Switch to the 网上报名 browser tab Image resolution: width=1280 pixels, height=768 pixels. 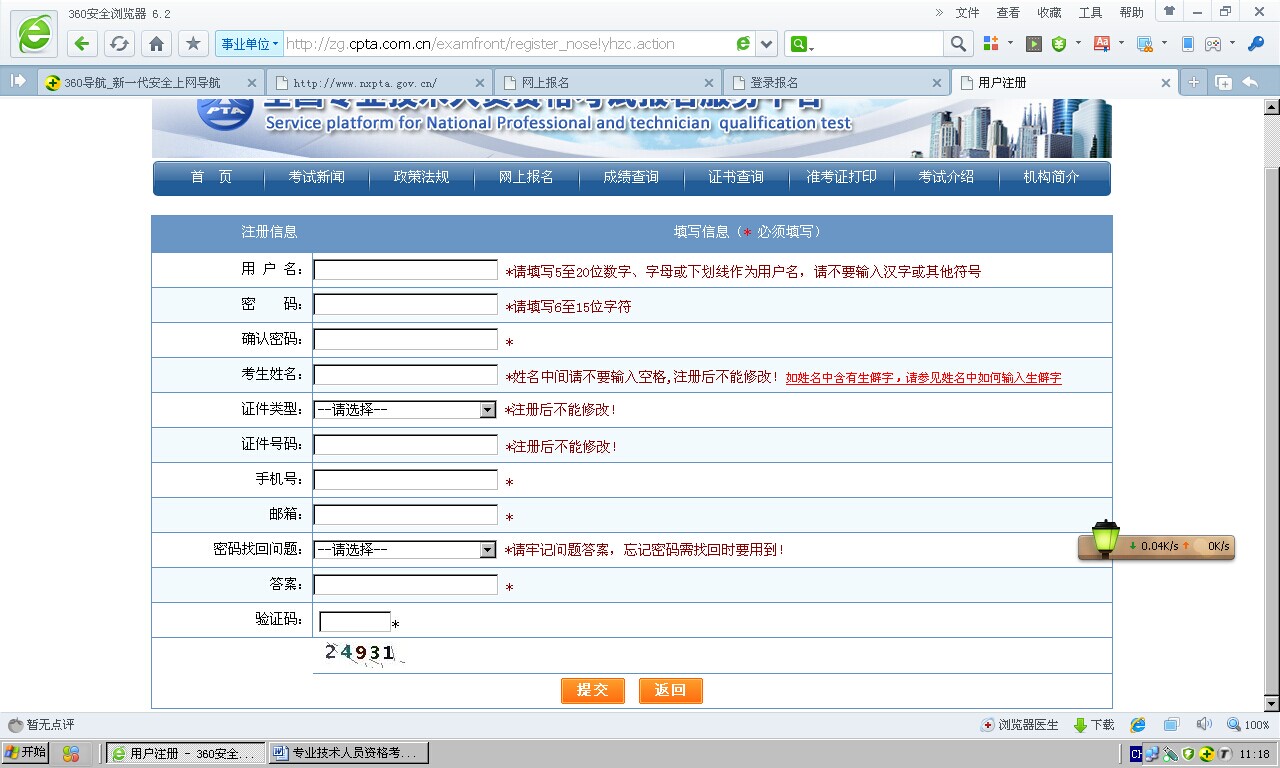click(x=608, y=83)
